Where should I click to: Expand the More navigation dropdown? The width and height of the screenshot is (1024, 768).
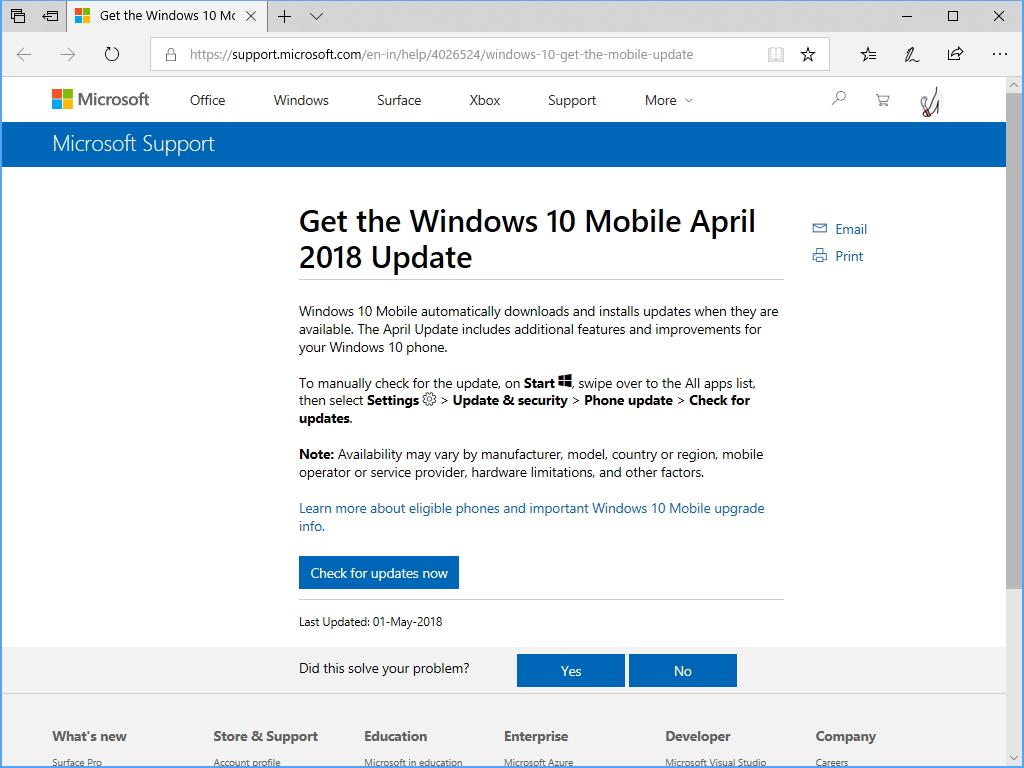(x=668, y=100)
